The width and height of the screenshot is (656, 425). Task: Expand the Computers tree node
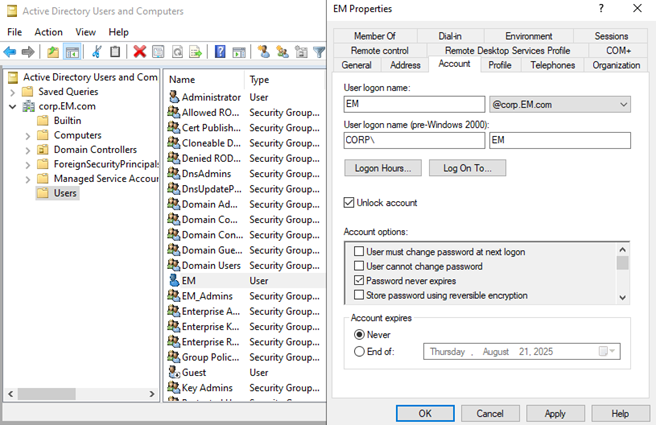(28, 136)
